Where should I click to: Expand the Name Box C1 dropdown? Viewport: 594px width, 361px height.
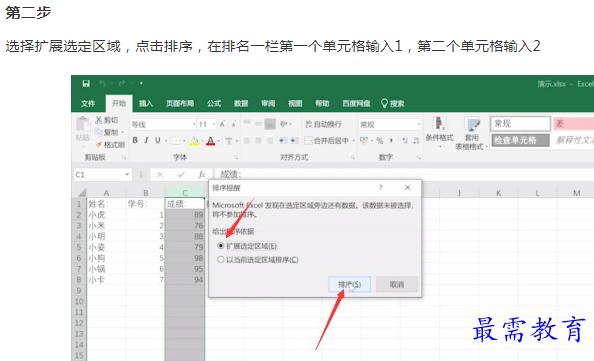[x=127, y=175]
